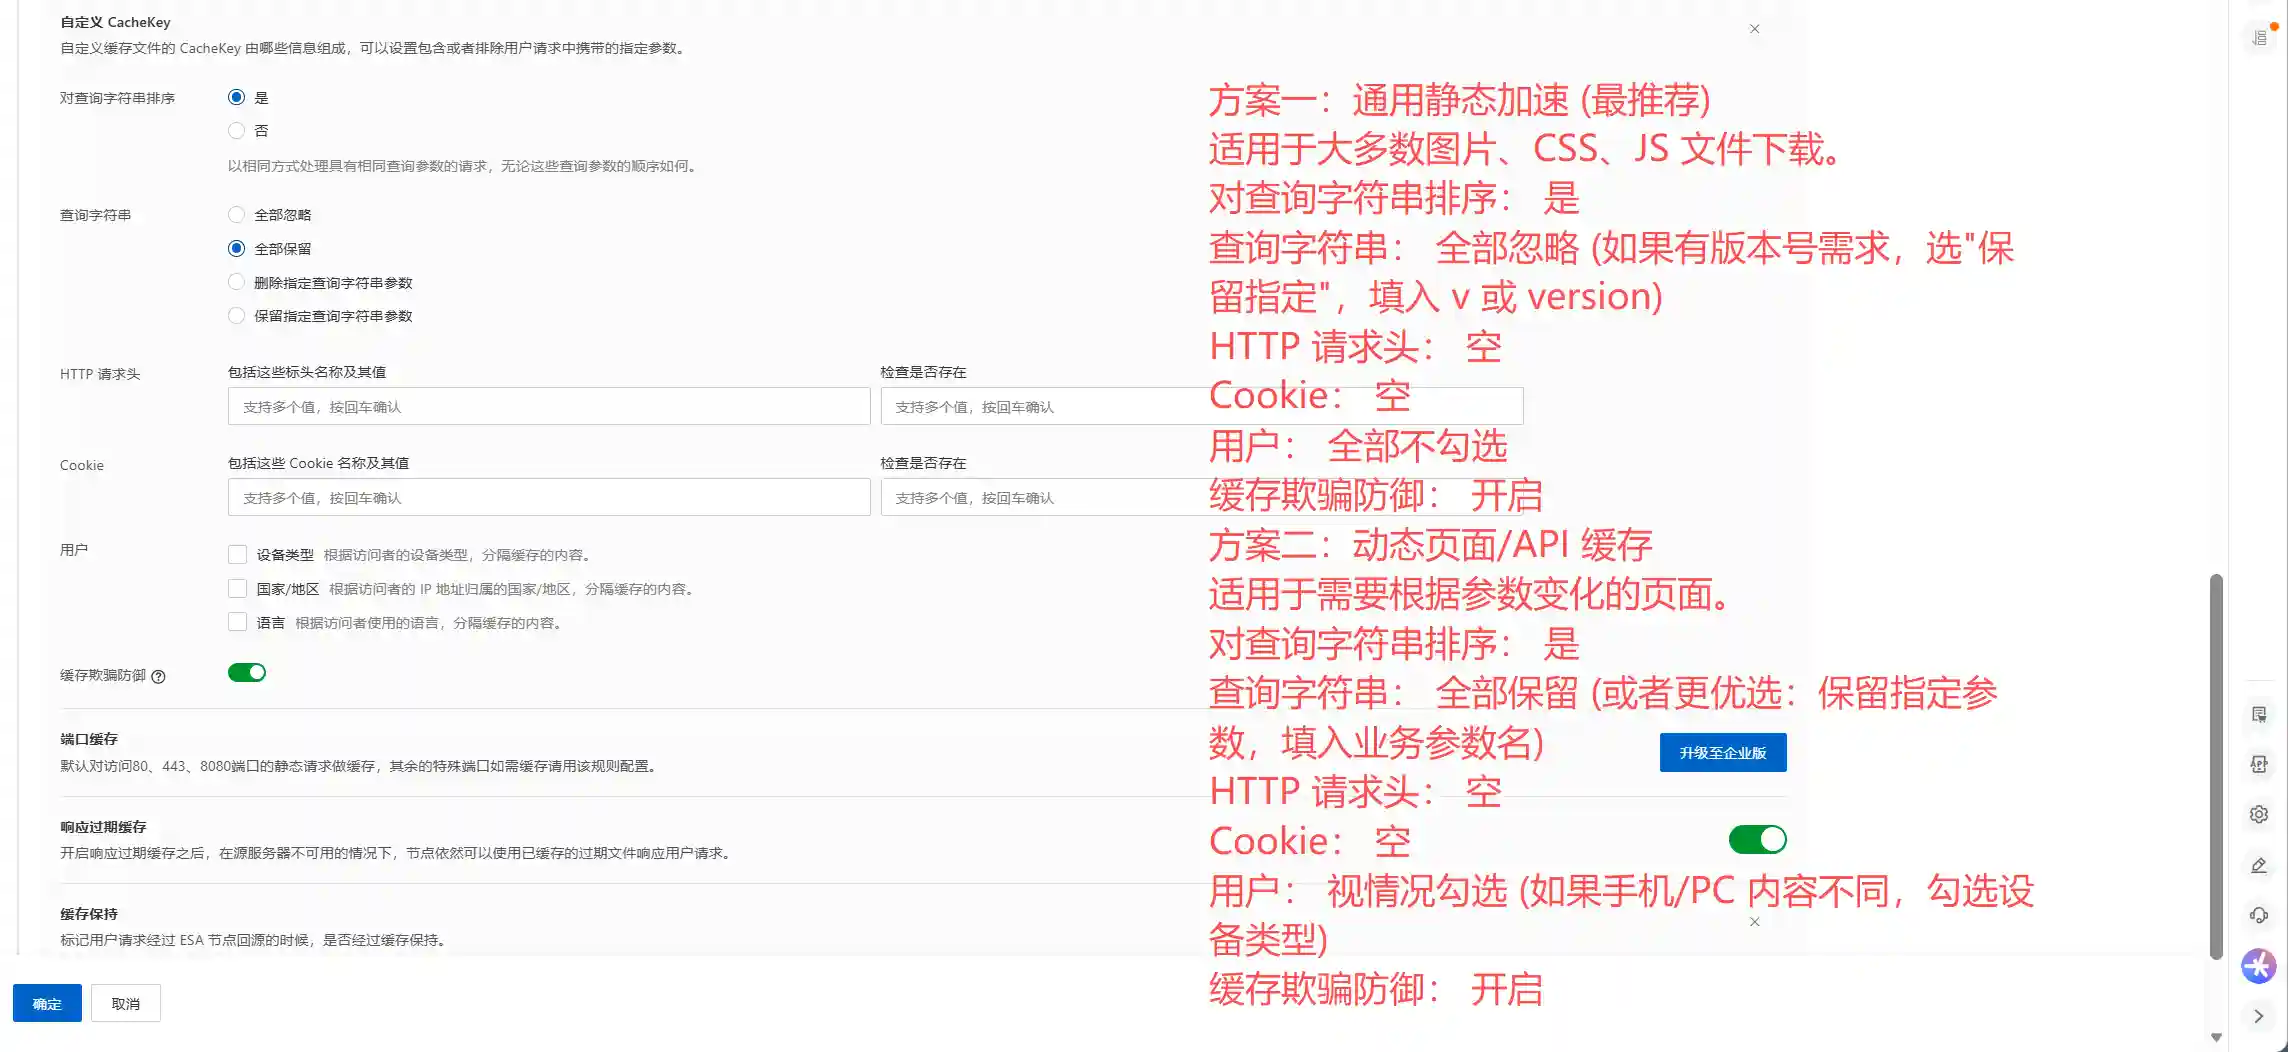Focus HTTP 请求头 包括这些标头名称及其值 input
2288x1052 pixels.
tap(549, 406)
